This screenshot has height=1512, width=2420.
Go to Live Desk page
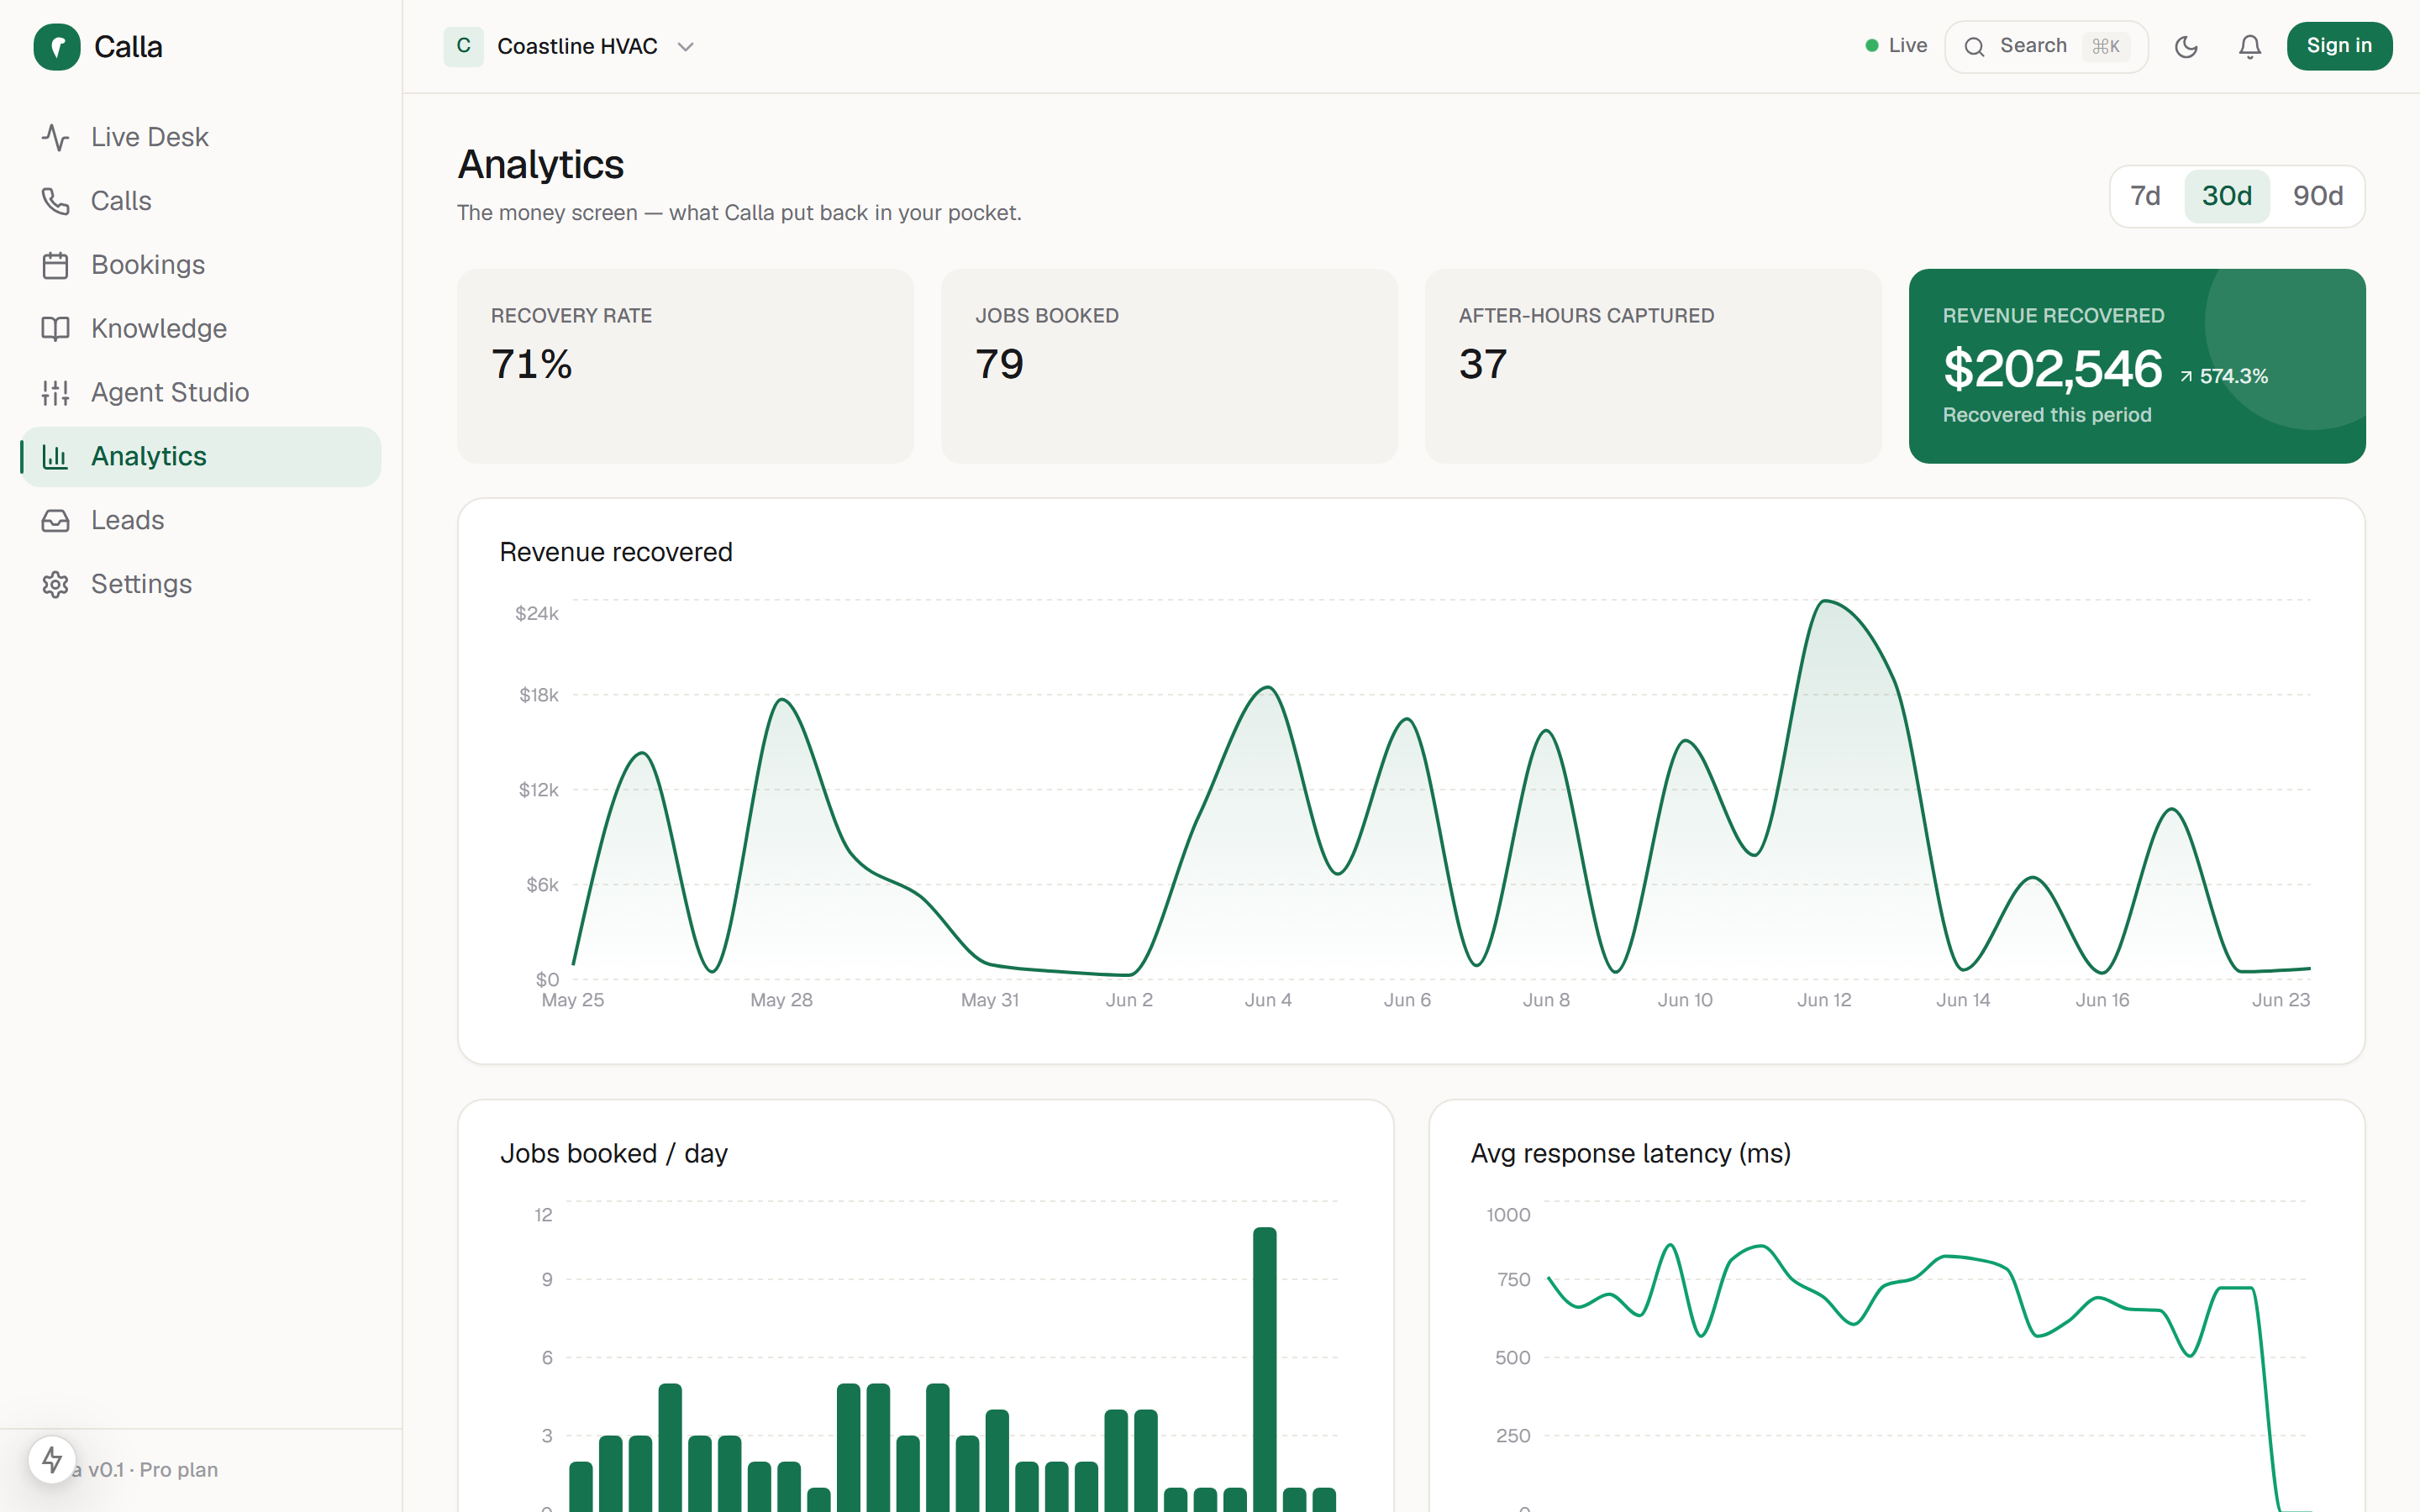click(x=201, y=137)
